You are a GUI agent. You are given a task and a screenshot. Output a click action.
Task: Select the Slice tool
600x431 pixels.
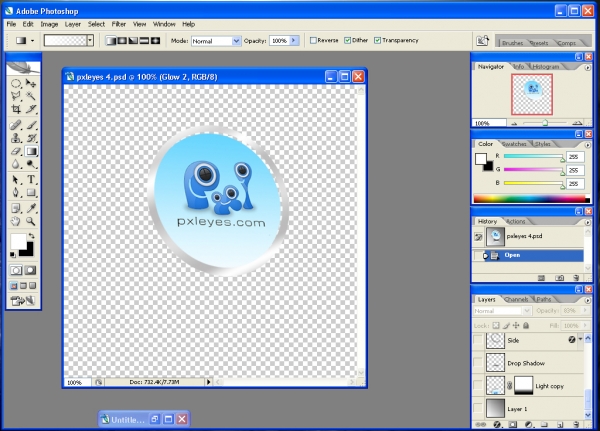(31, 109)
